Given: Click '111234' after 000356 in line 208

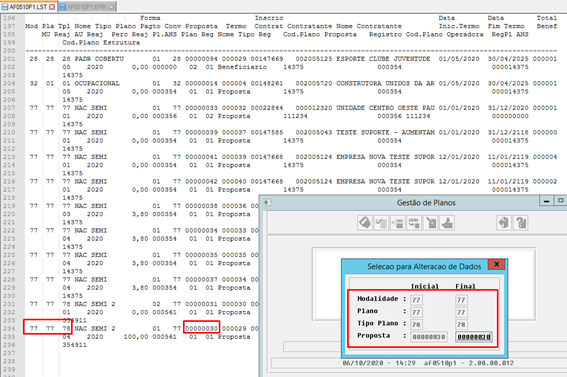Looking at the screenshot, I should (x=418, y=116).
